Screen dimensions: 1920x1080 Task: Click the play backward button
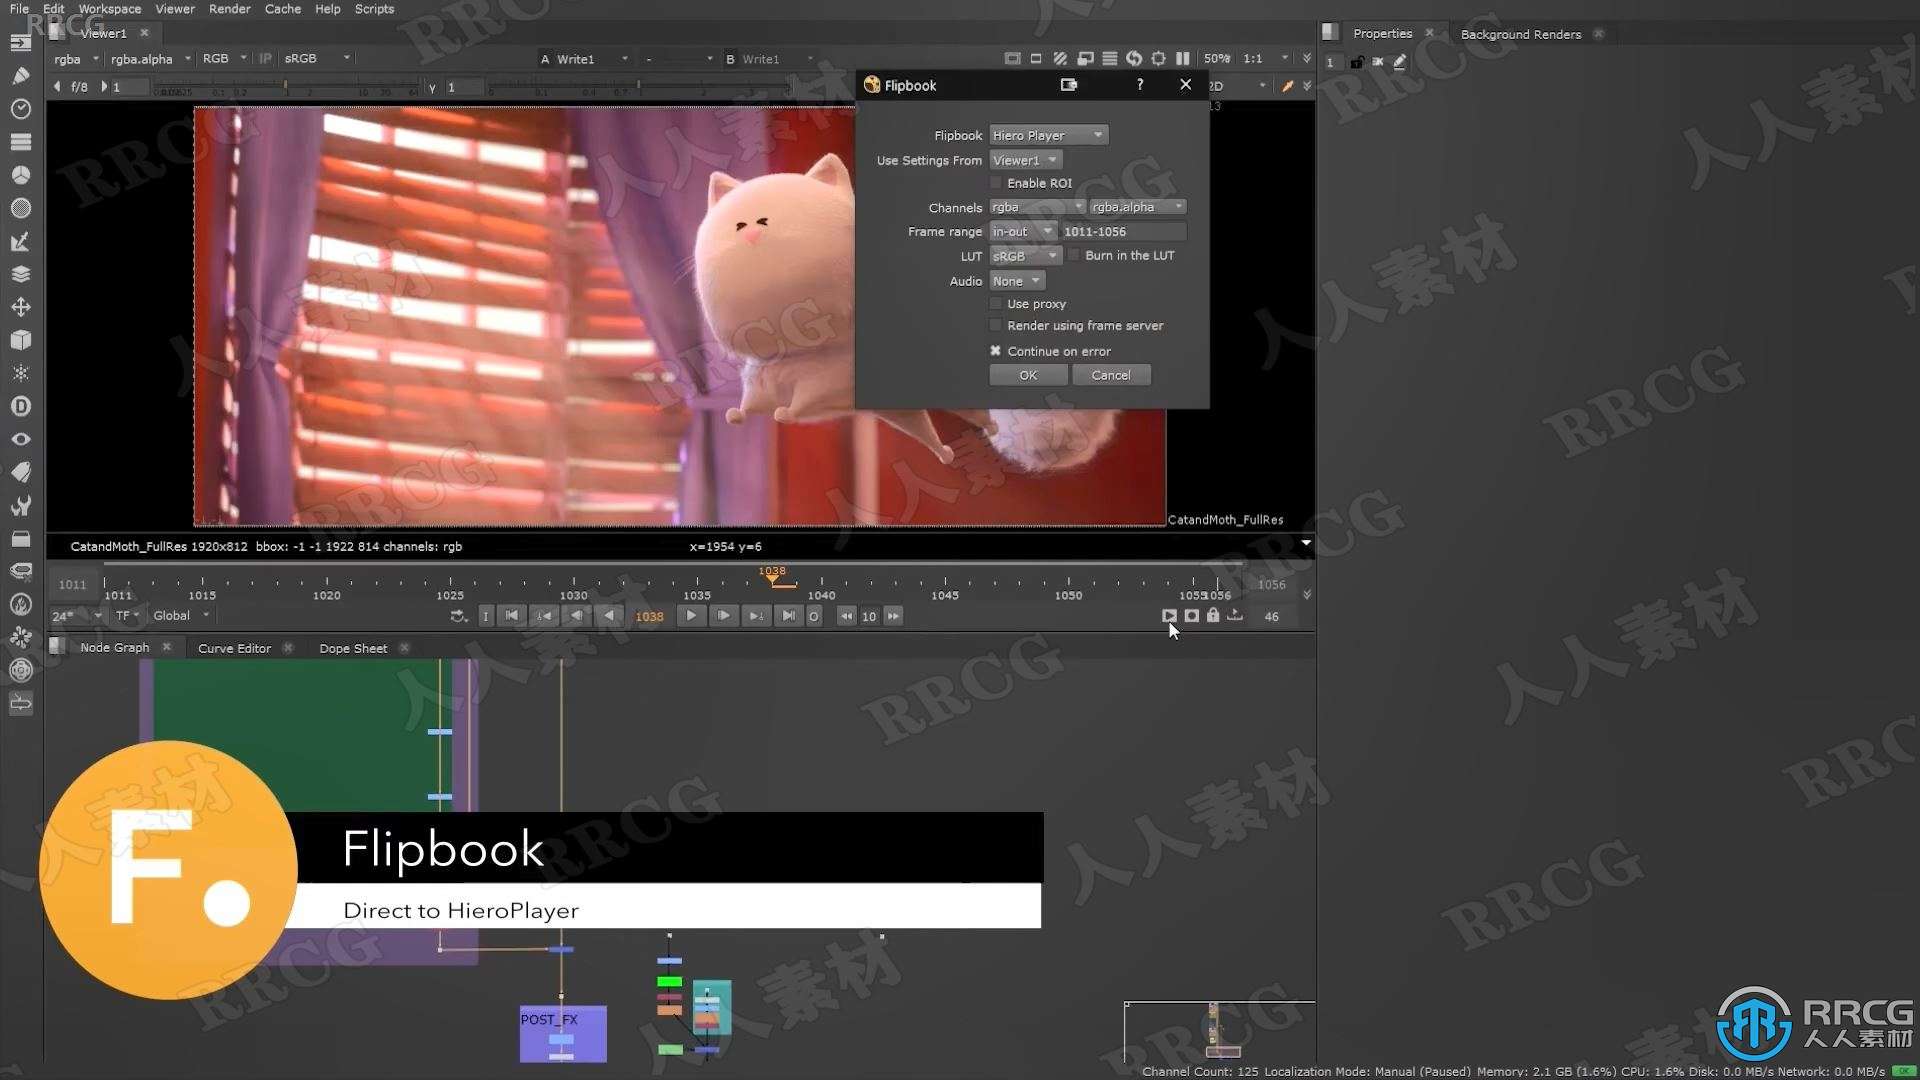coord(609,616)
